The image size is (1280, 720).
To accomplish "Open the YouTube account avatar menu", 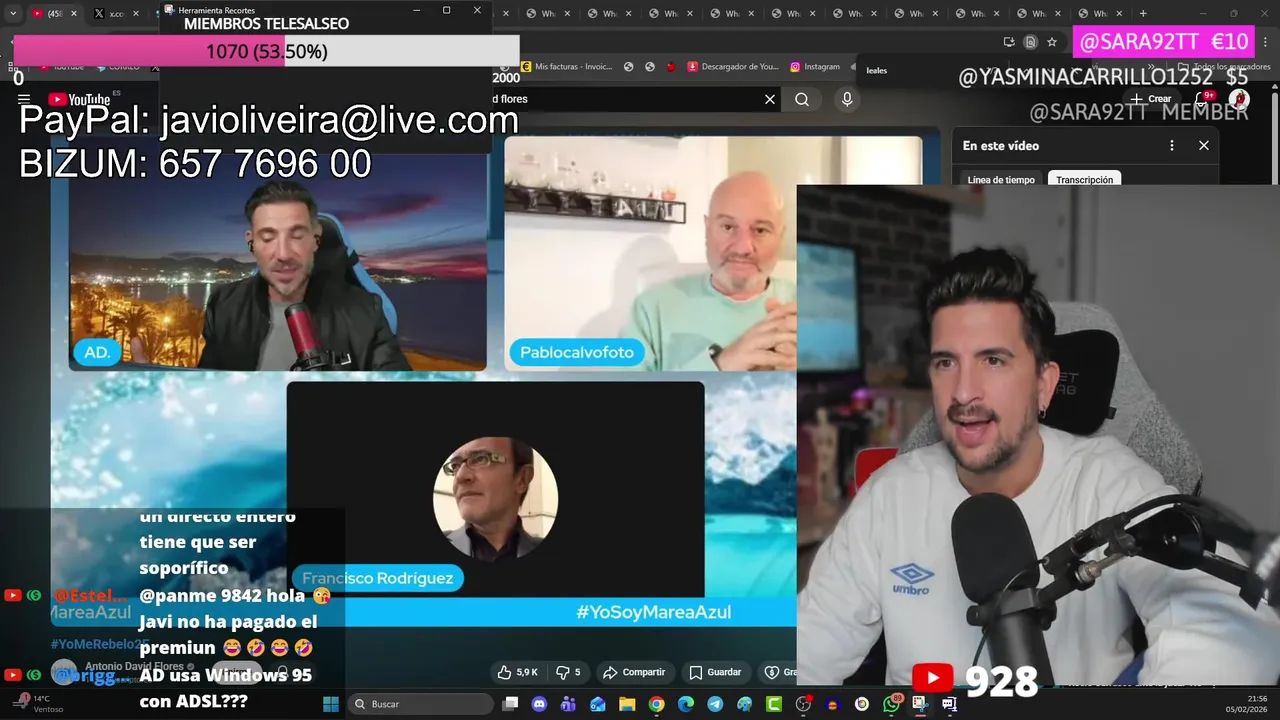I will coord(1239,99).
